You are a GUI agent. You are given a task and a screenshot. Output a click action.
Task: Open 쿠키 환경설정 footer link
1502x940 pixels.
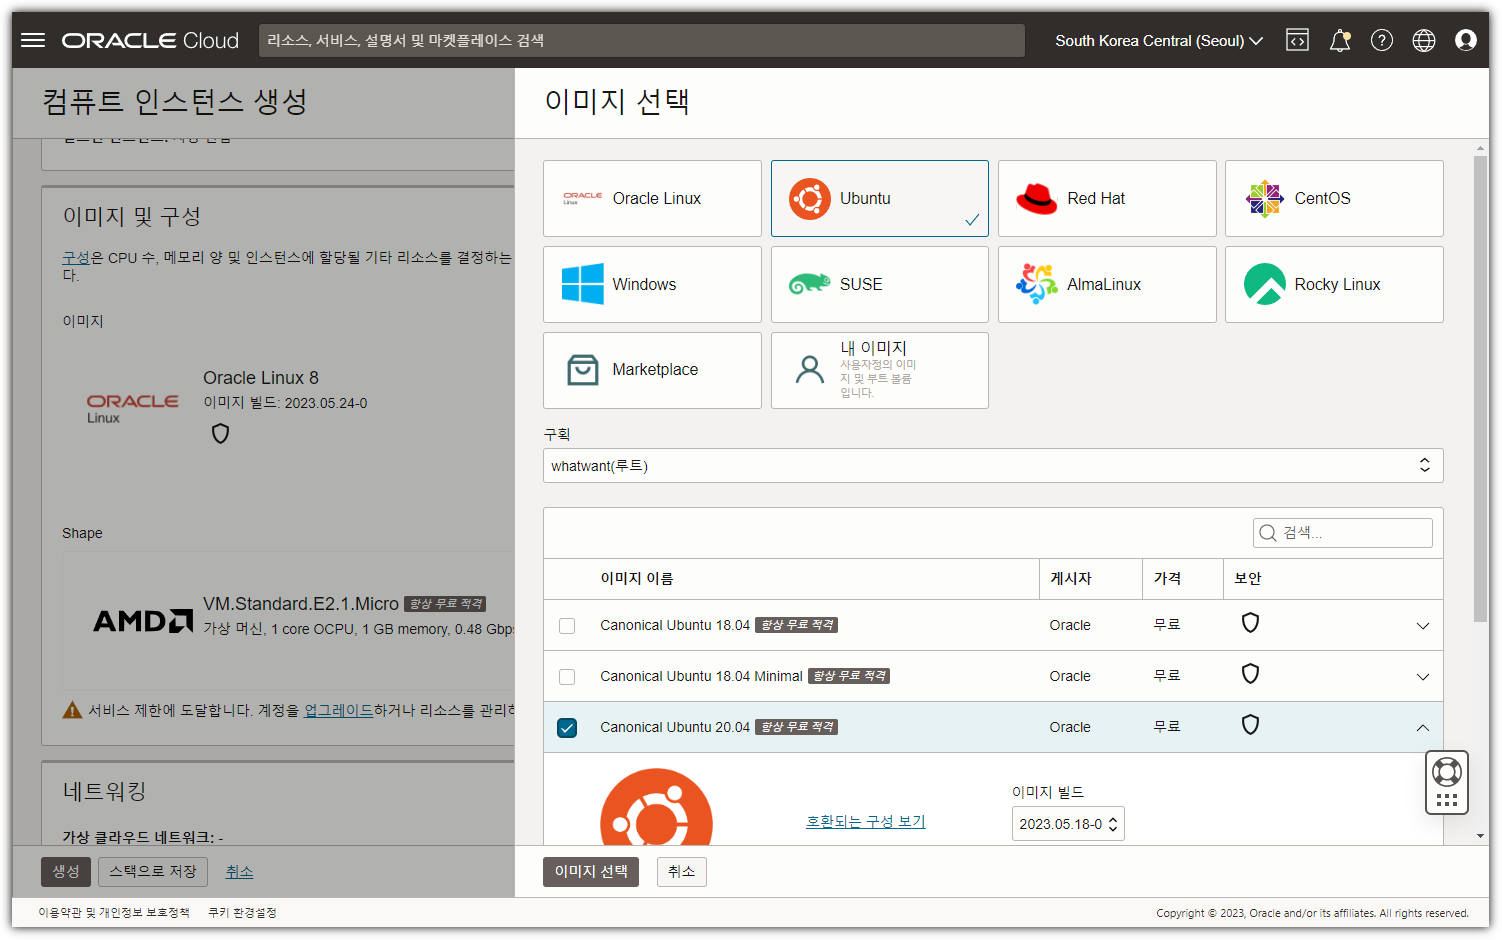(242, 913)
